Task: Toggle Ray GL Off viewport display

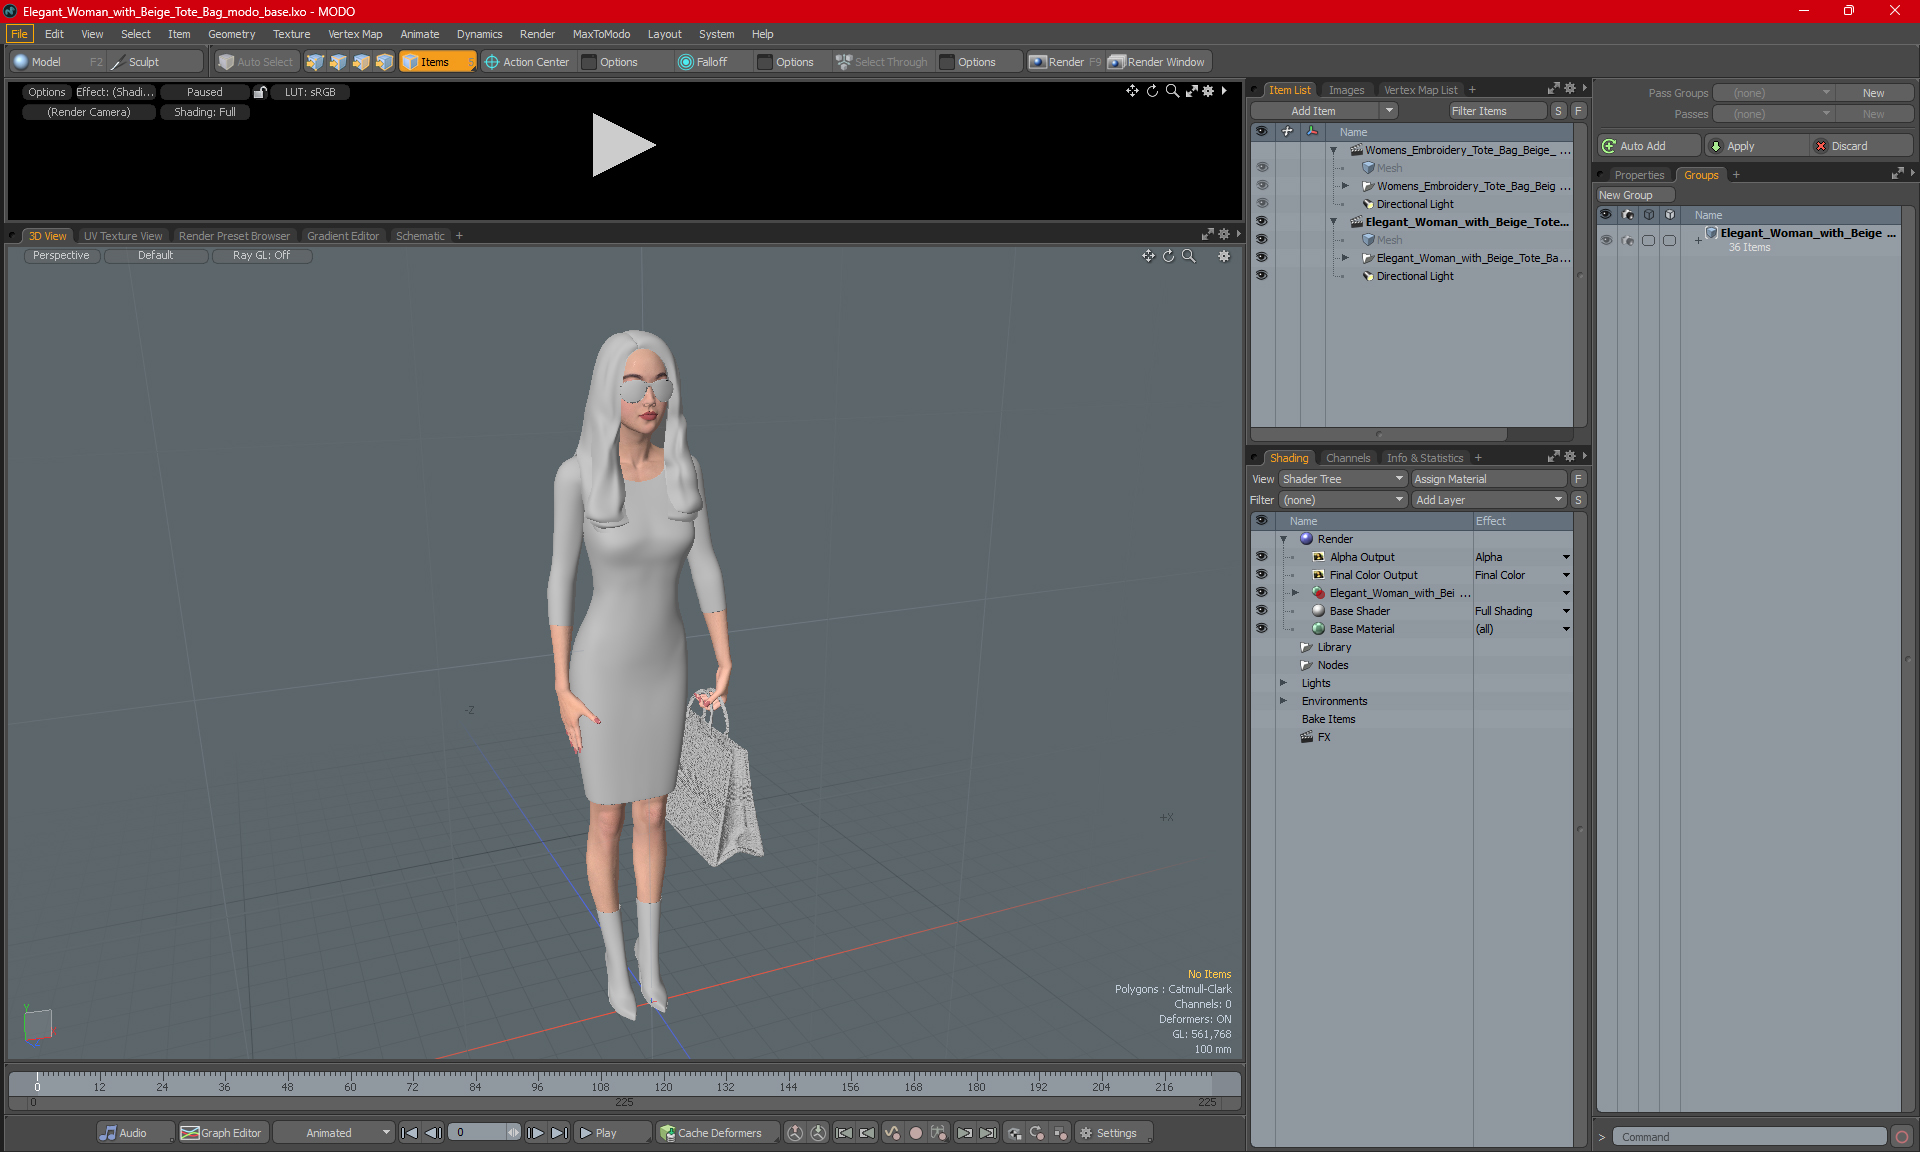Action: [x=262, y=255]
